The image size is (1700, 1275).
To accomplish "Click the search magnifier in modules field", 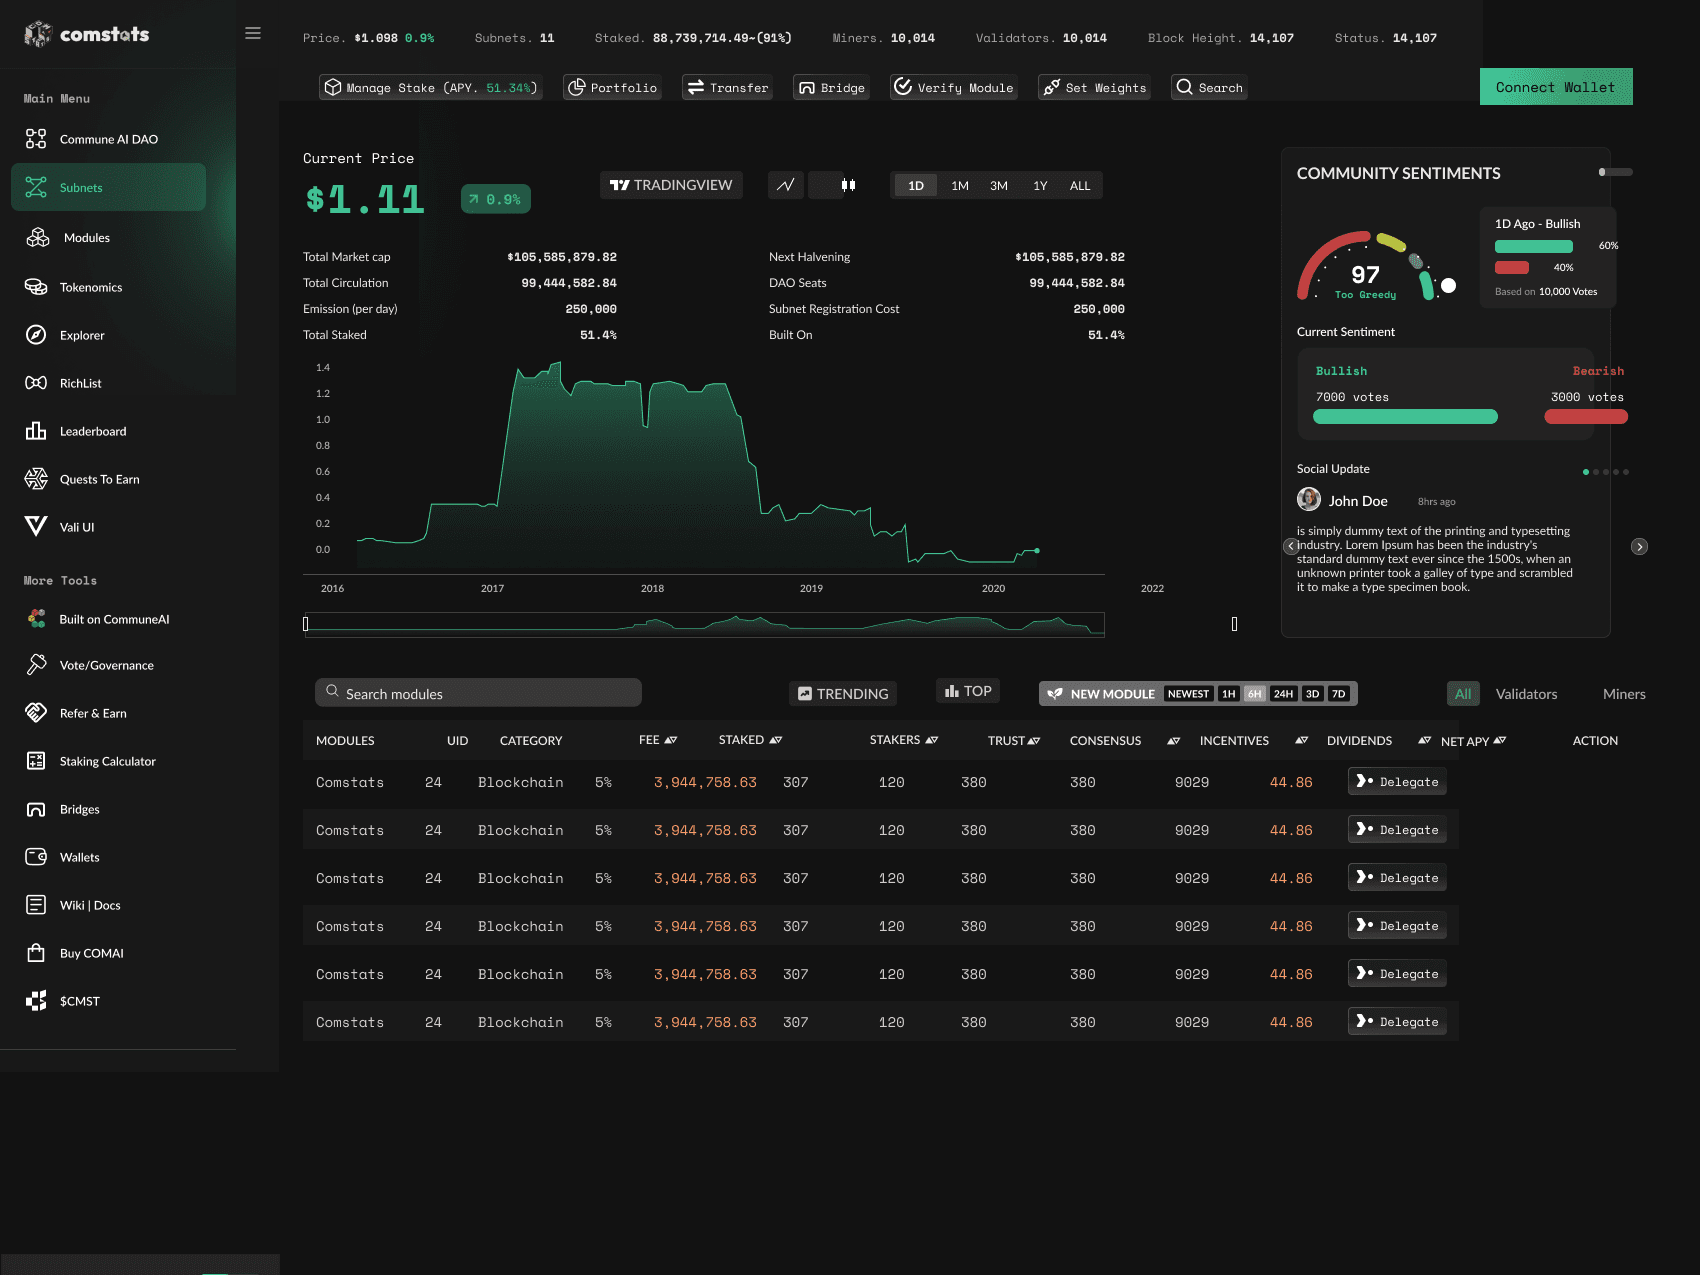I will [x=332, y=691].
